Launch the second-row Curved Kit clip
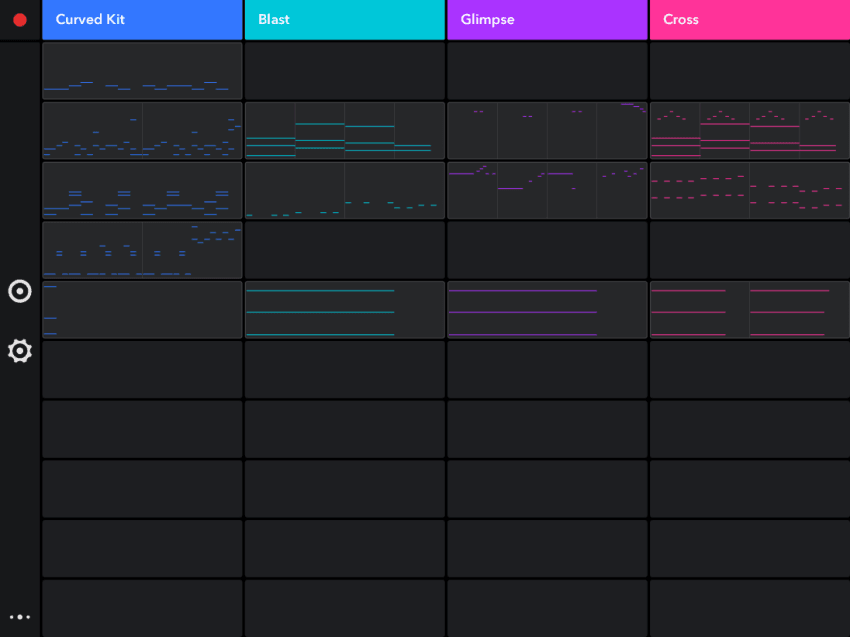This screenshot has width=850, height=637. (x=142, y=130)
